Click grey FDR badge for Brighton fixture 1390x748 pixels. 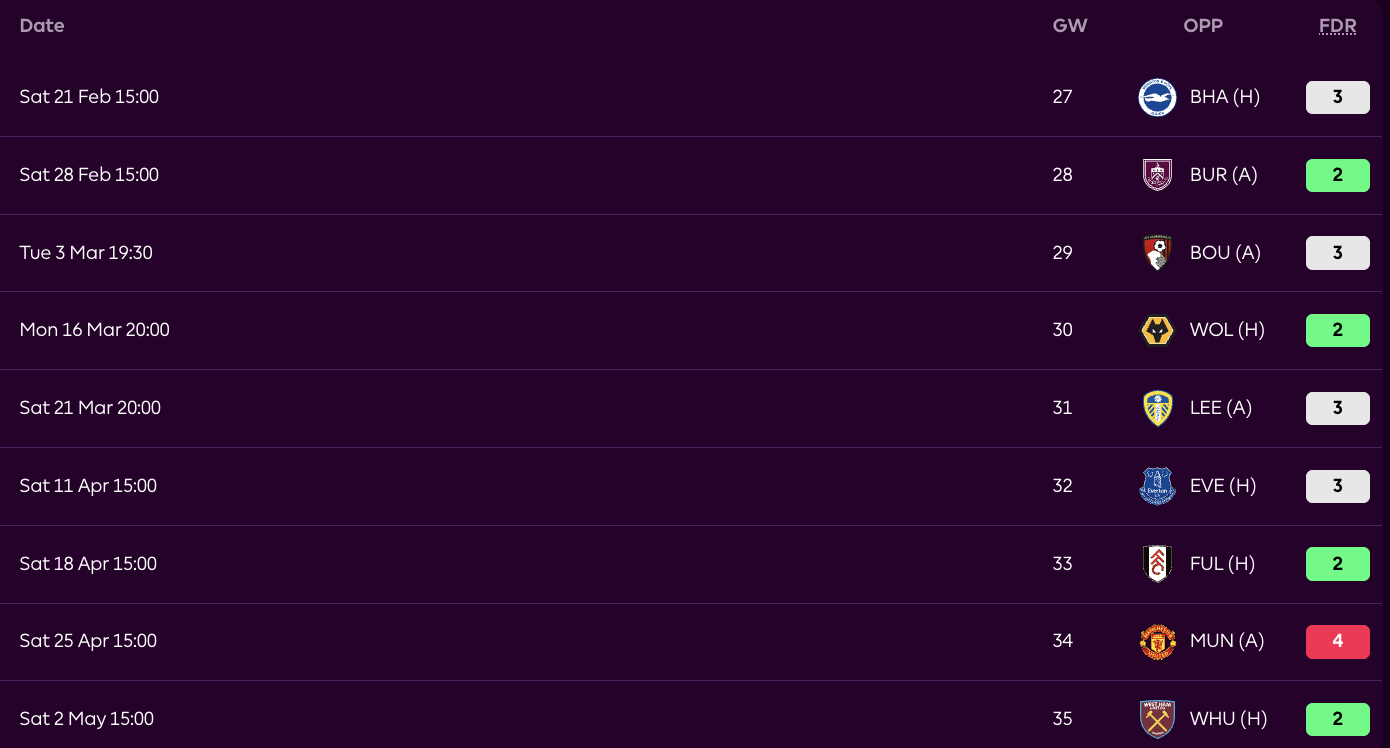[1337, 97]
